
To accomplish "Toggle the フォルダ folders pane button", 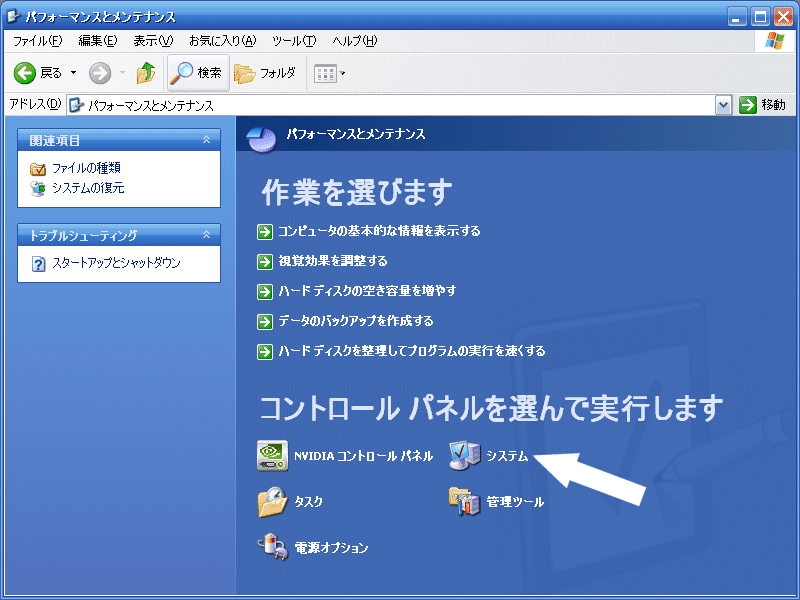I will click(265, 73).
